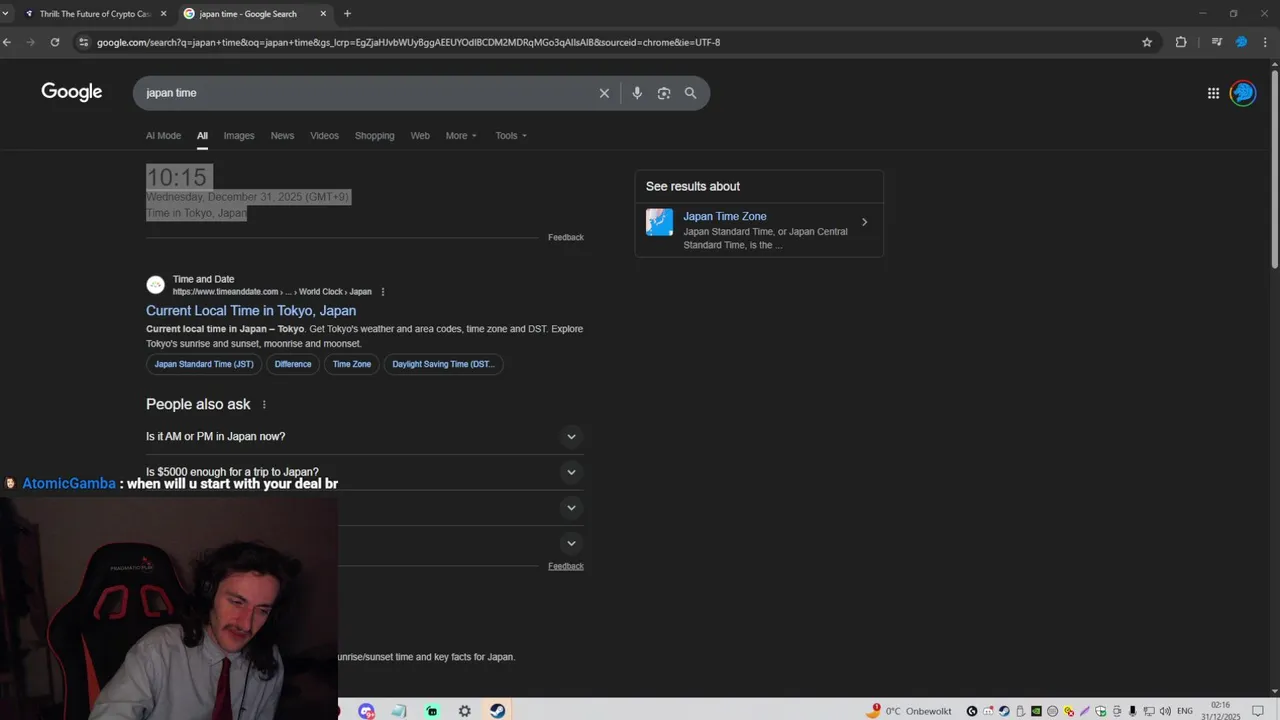
Task: Click the highlighted 10:15 time text
Action: (x=177, y=177)
